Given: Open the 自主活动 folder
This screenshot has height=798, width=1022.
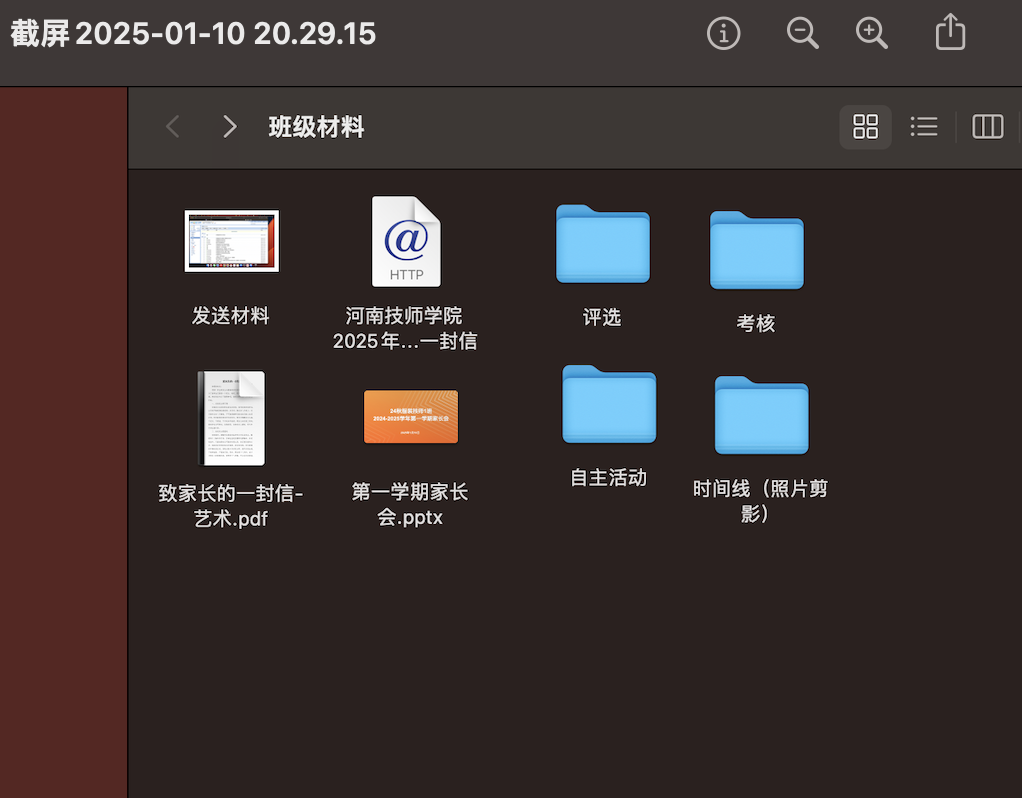Looking at the screenshot, I should coord(609,404).
